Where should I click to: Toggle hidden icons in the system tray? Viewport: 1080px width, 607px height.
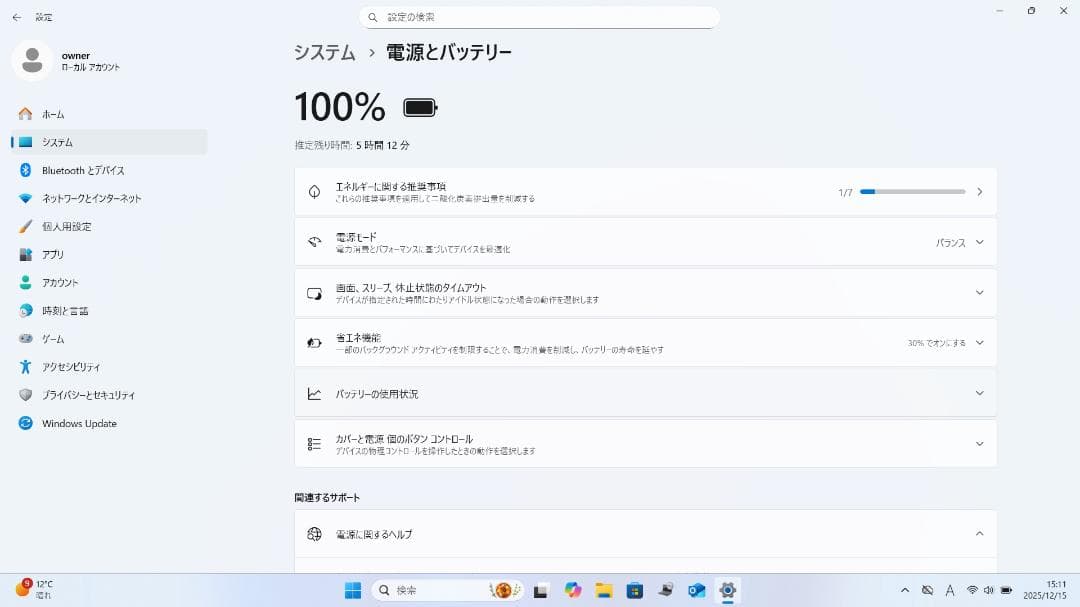click(904, 590)
